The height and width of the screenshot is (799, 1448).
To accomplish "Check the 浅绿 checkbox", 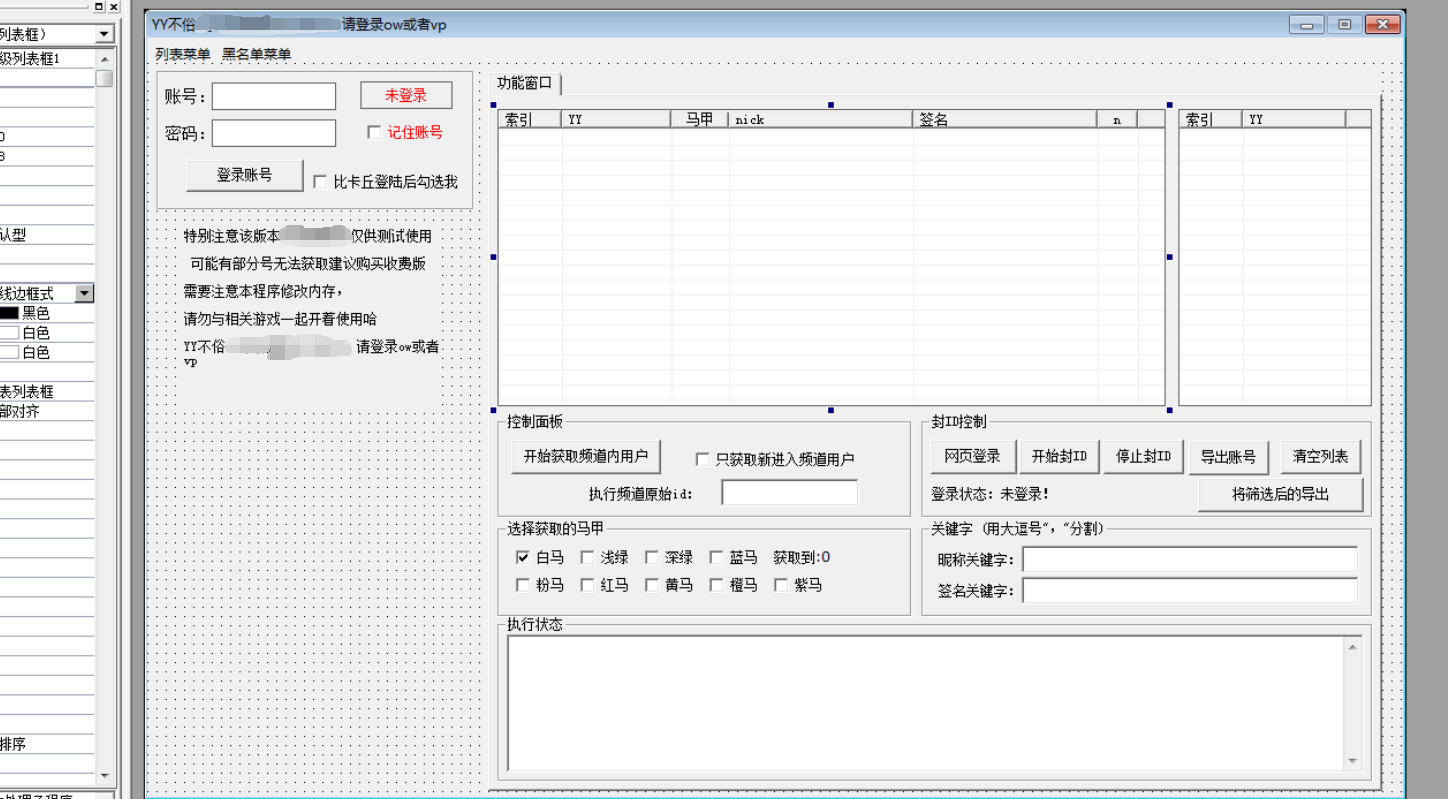I will point(587,558).
